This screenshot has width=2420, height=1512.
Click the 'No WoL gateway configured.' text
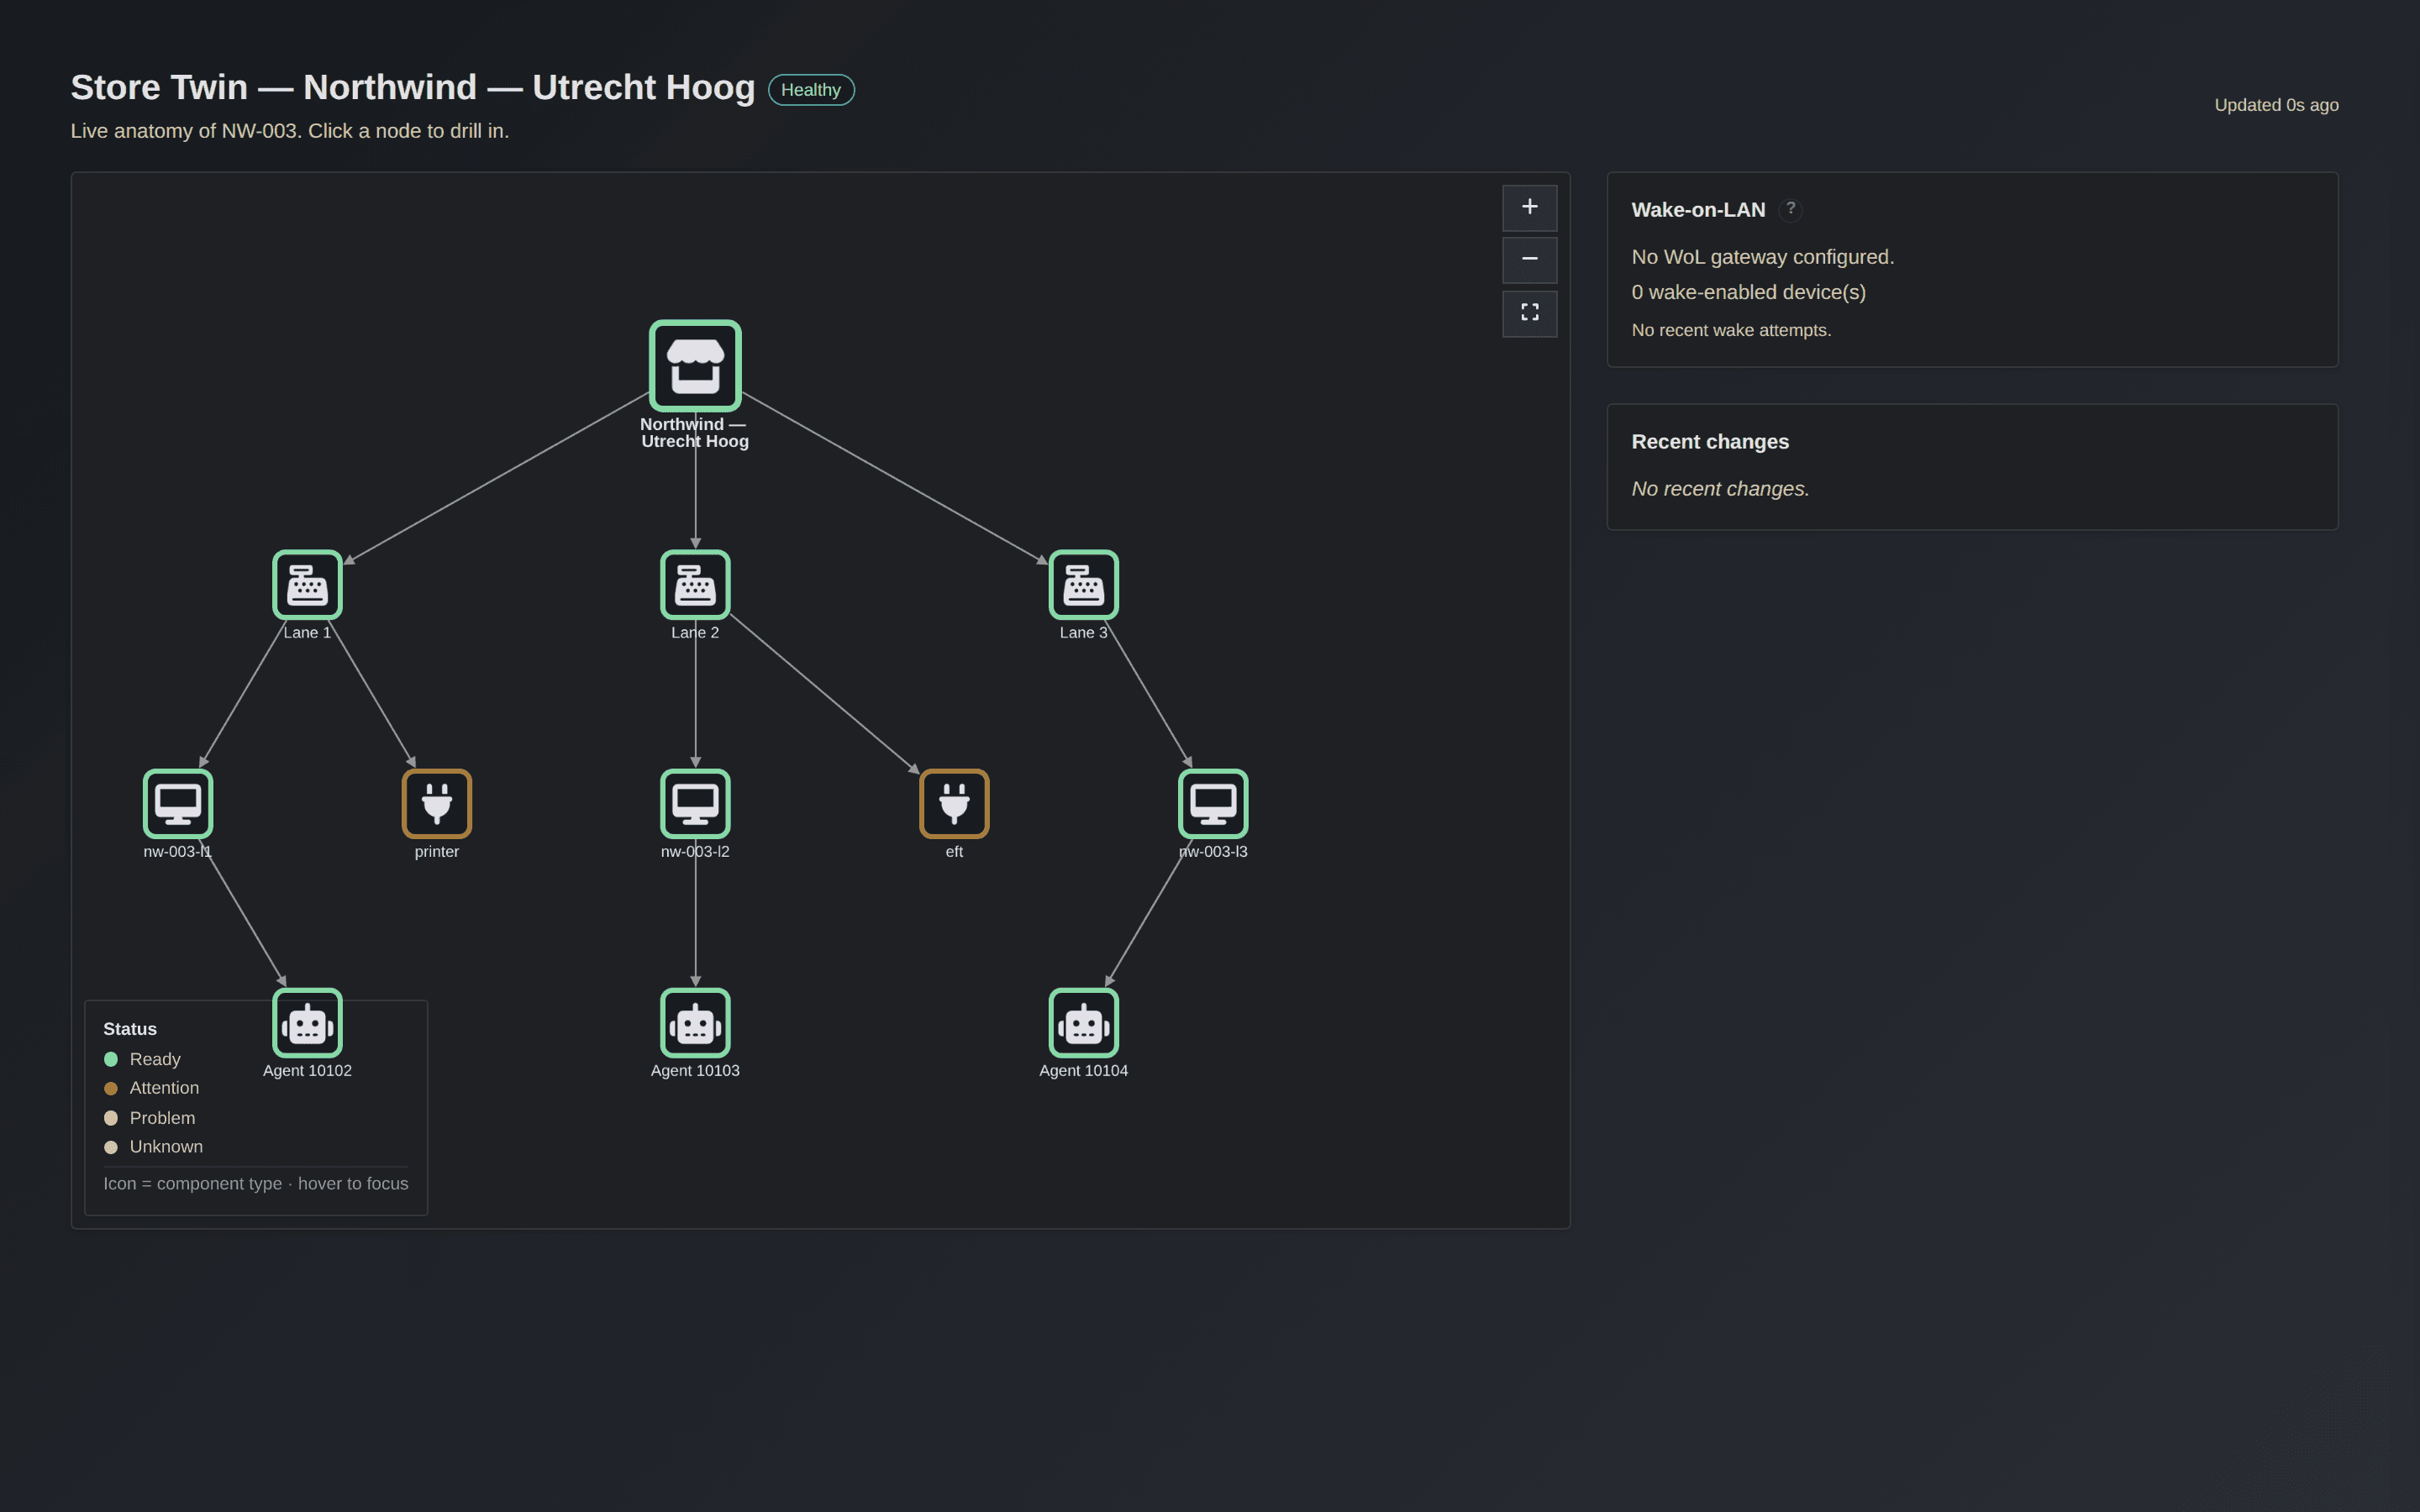pyautogui.click(x=1762, y=257)
